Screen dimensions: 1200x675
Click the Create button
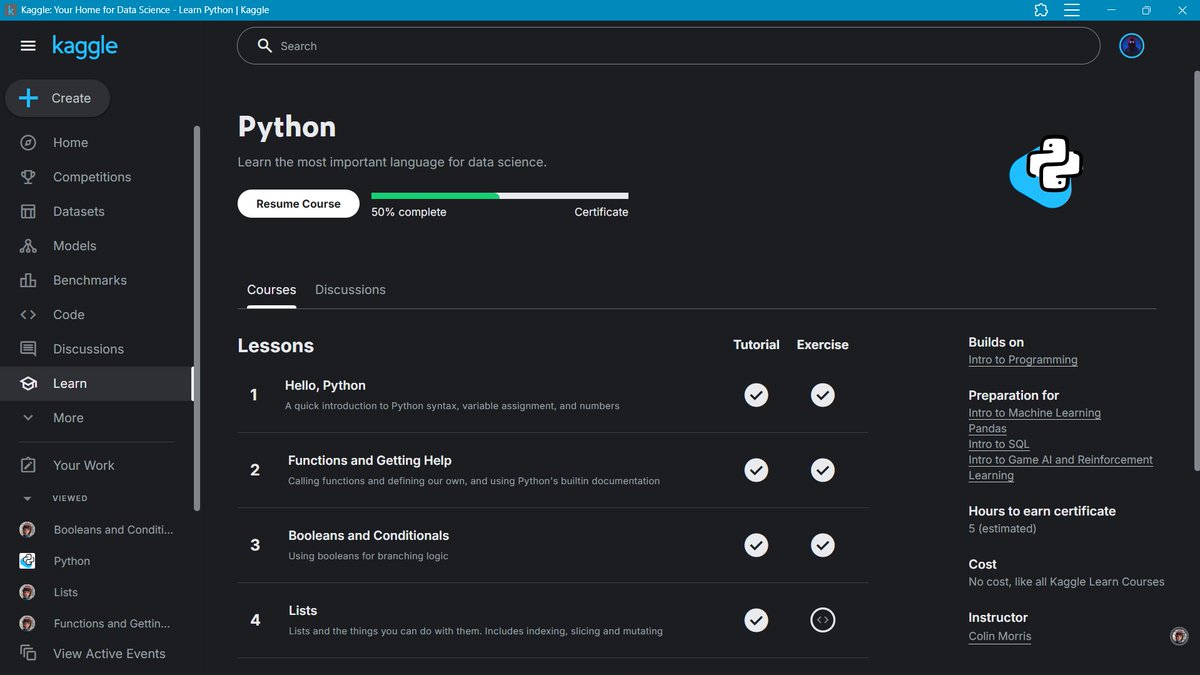(58, 98)
